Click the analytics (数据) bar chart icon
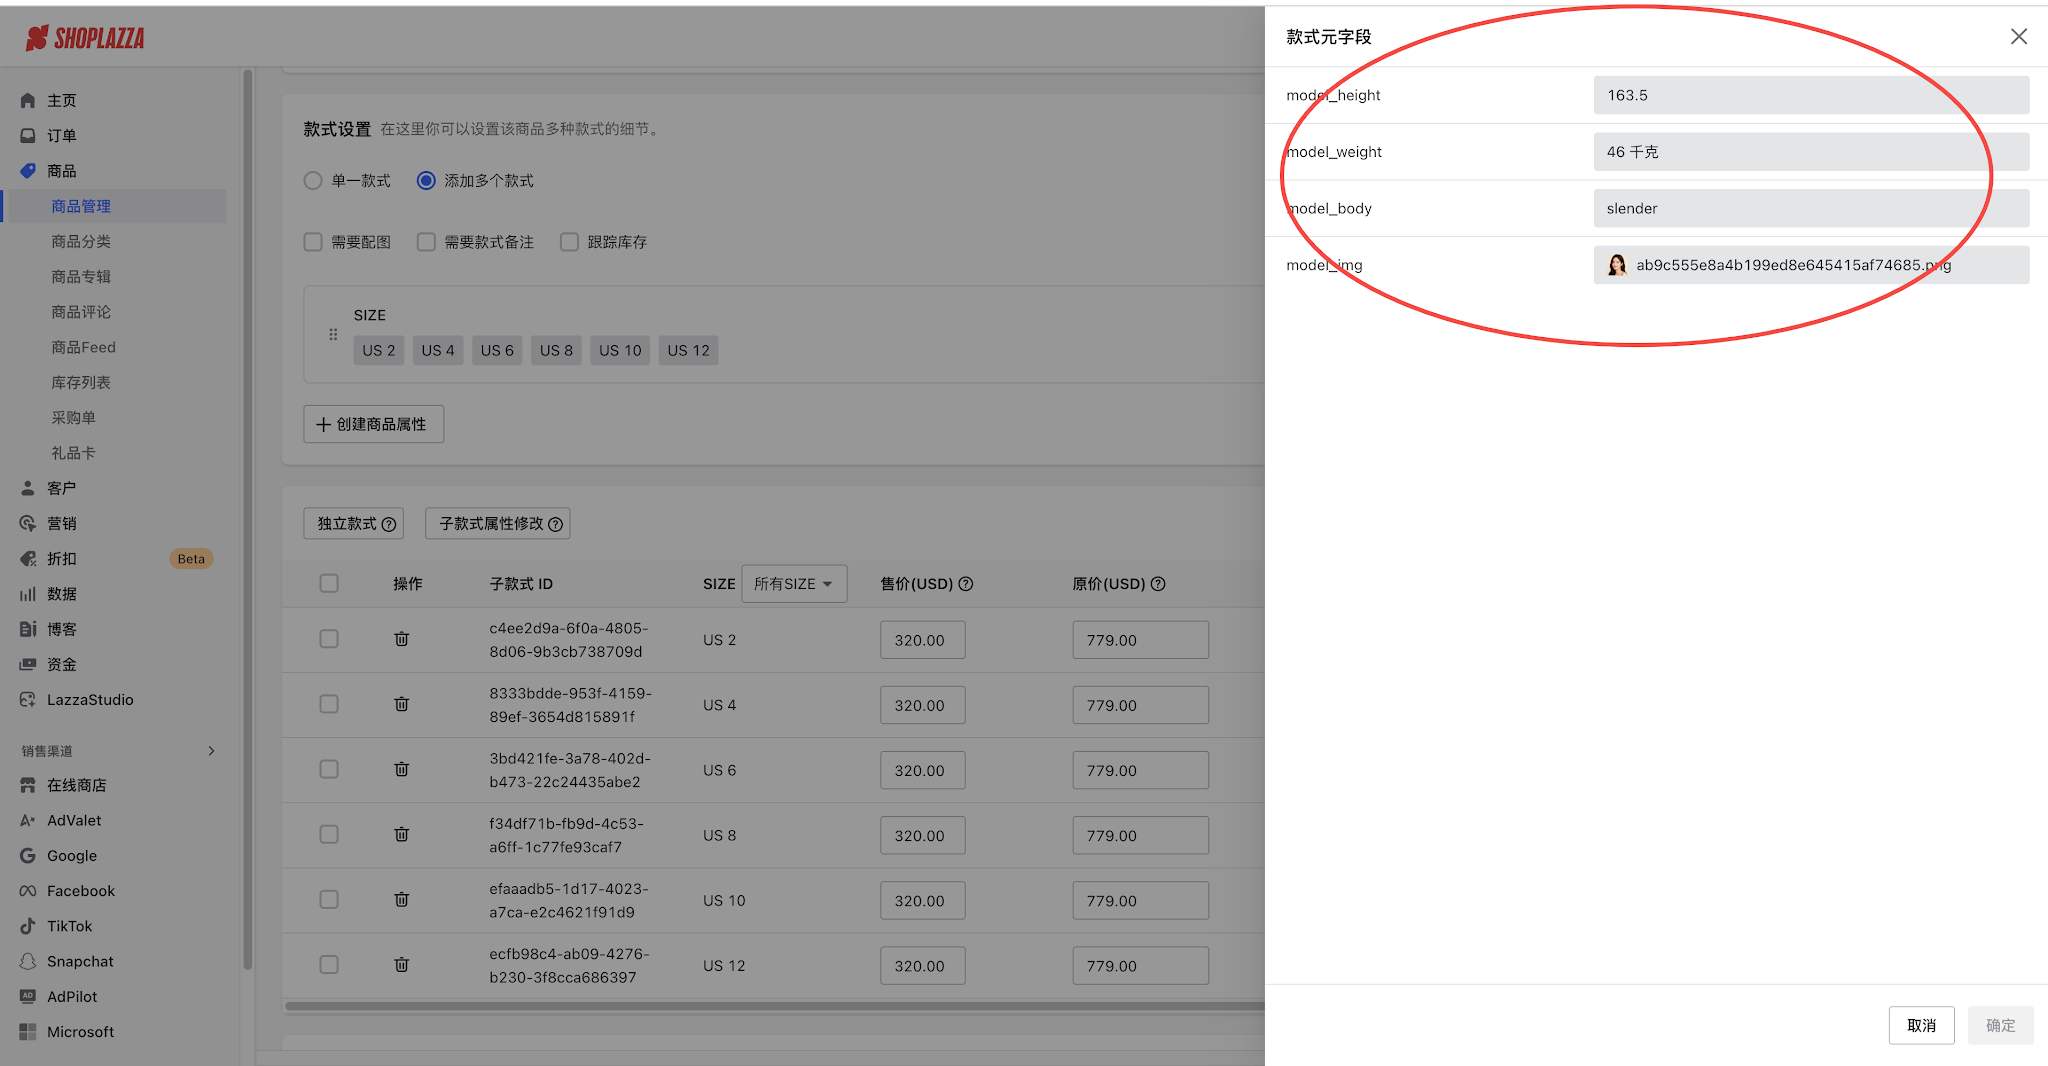This screenshot has width=2048, height=1066. [x=28, y=594]
